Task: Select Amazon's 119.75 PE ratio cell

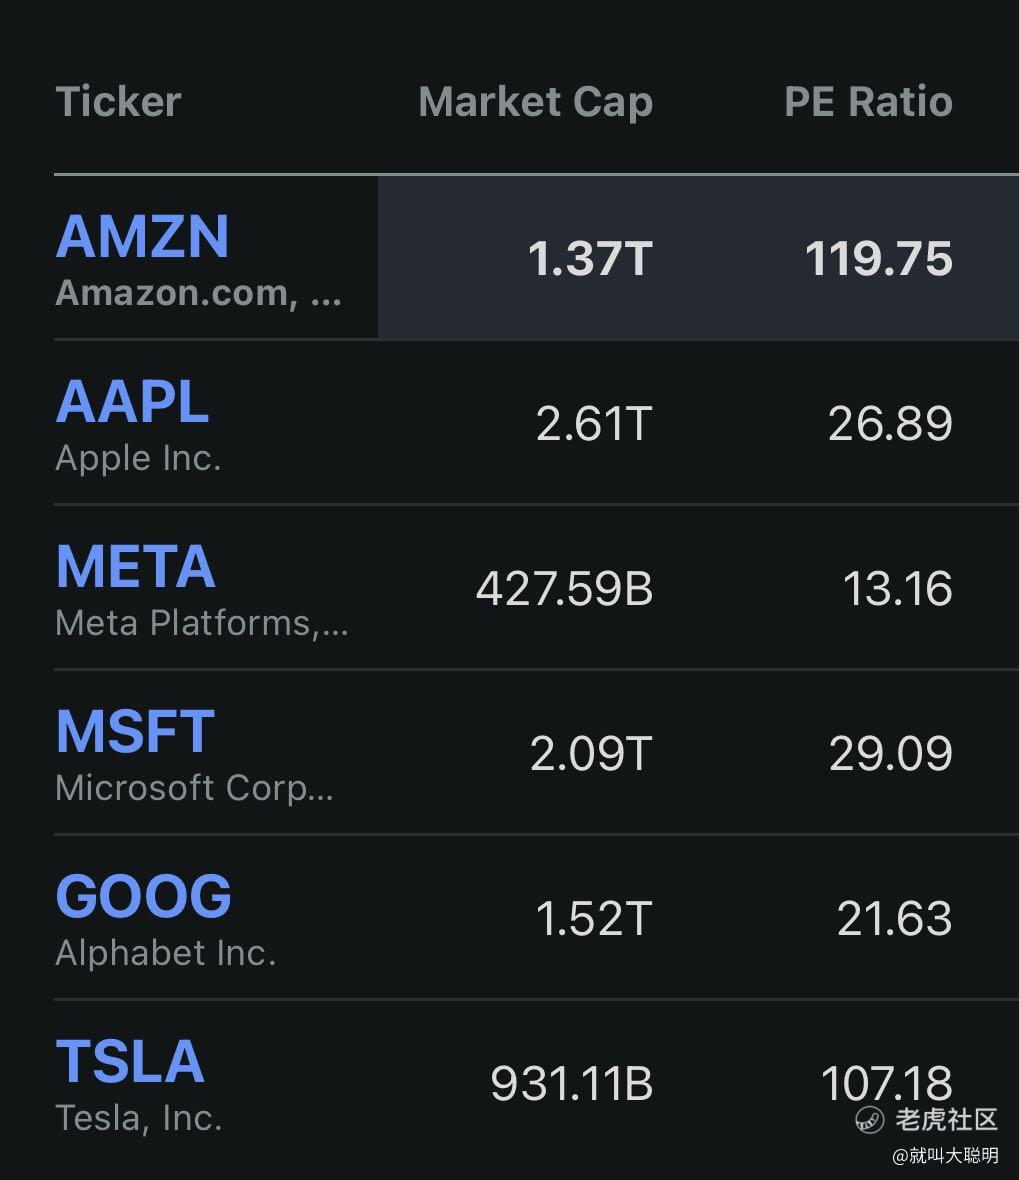Action: (x=879, y=259)
